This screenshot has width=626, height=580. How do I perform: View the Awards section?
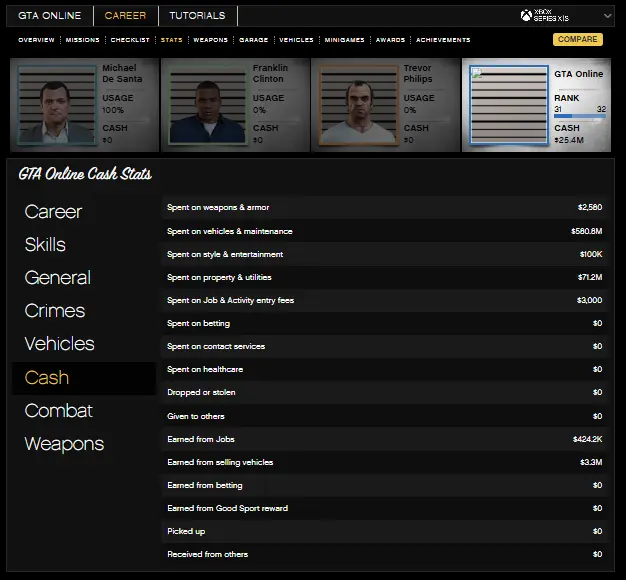390,40
